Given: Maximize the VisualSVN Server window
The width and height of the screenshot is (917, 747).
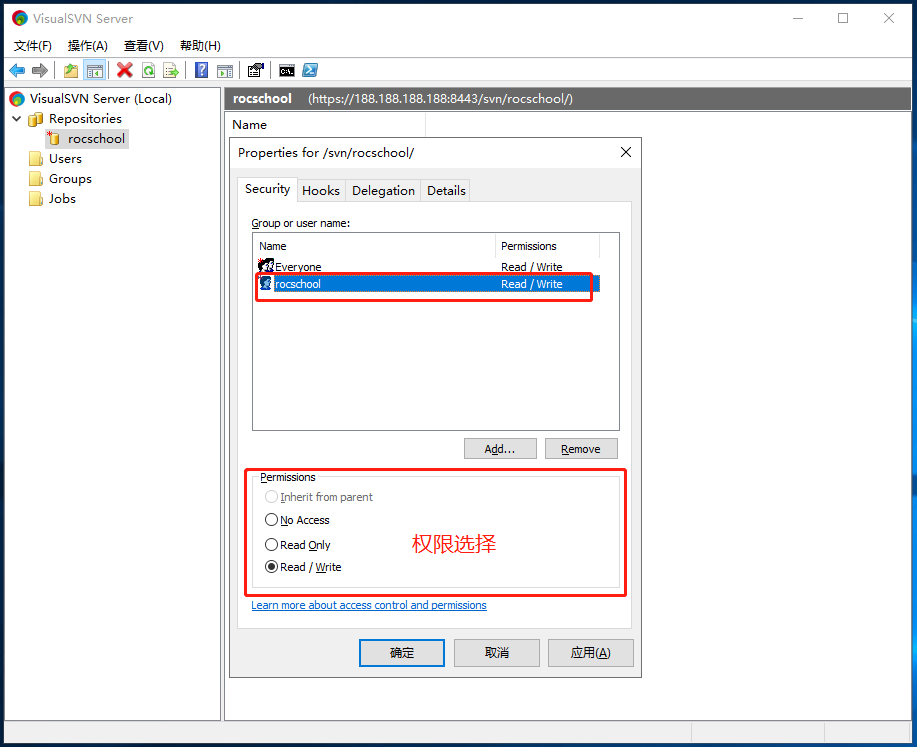Looking at the screenshot, I should (x=843, y=18).
